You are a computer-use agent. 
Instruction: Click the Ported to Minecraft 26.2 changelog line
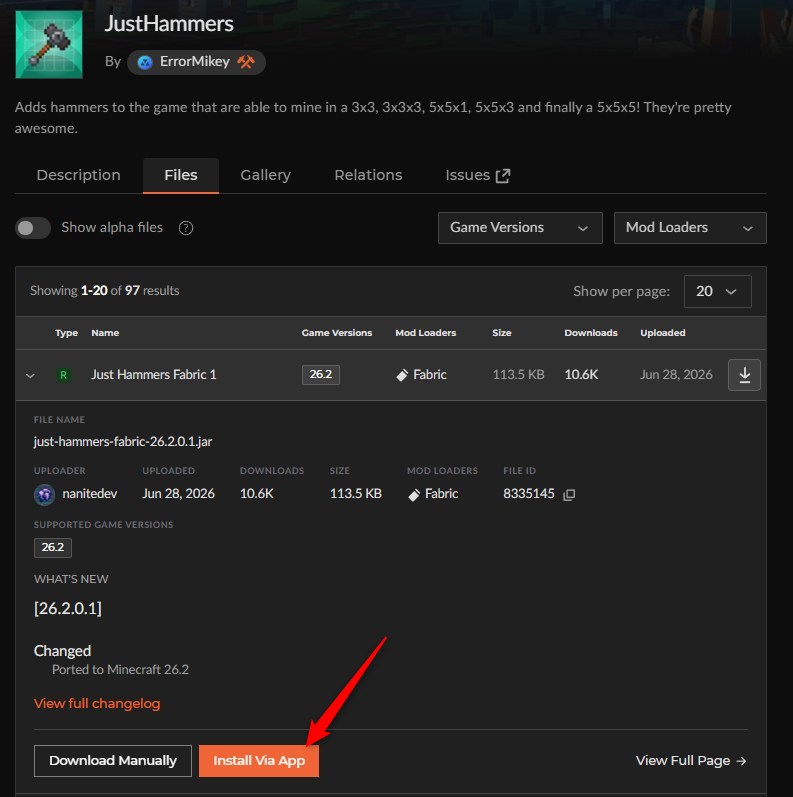120,670
